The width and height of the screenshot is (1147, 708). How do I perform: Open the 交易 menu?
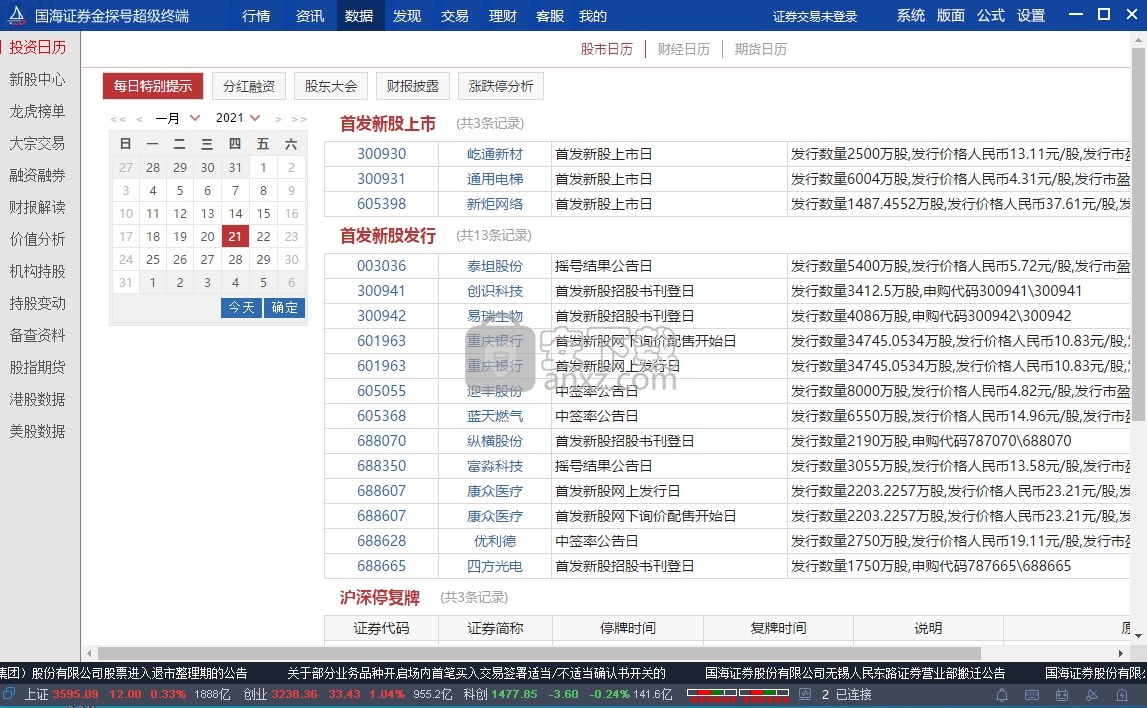click(454, 15)
